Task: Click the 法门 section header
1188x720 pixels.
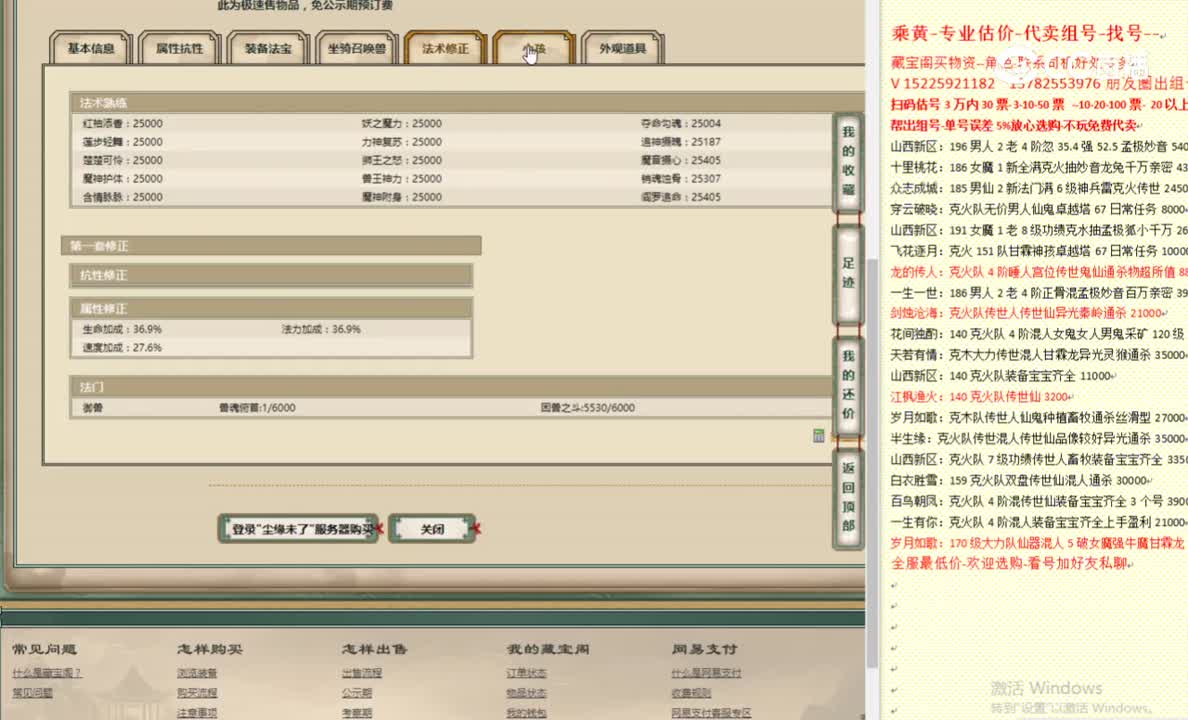Action: pos(452,387)
